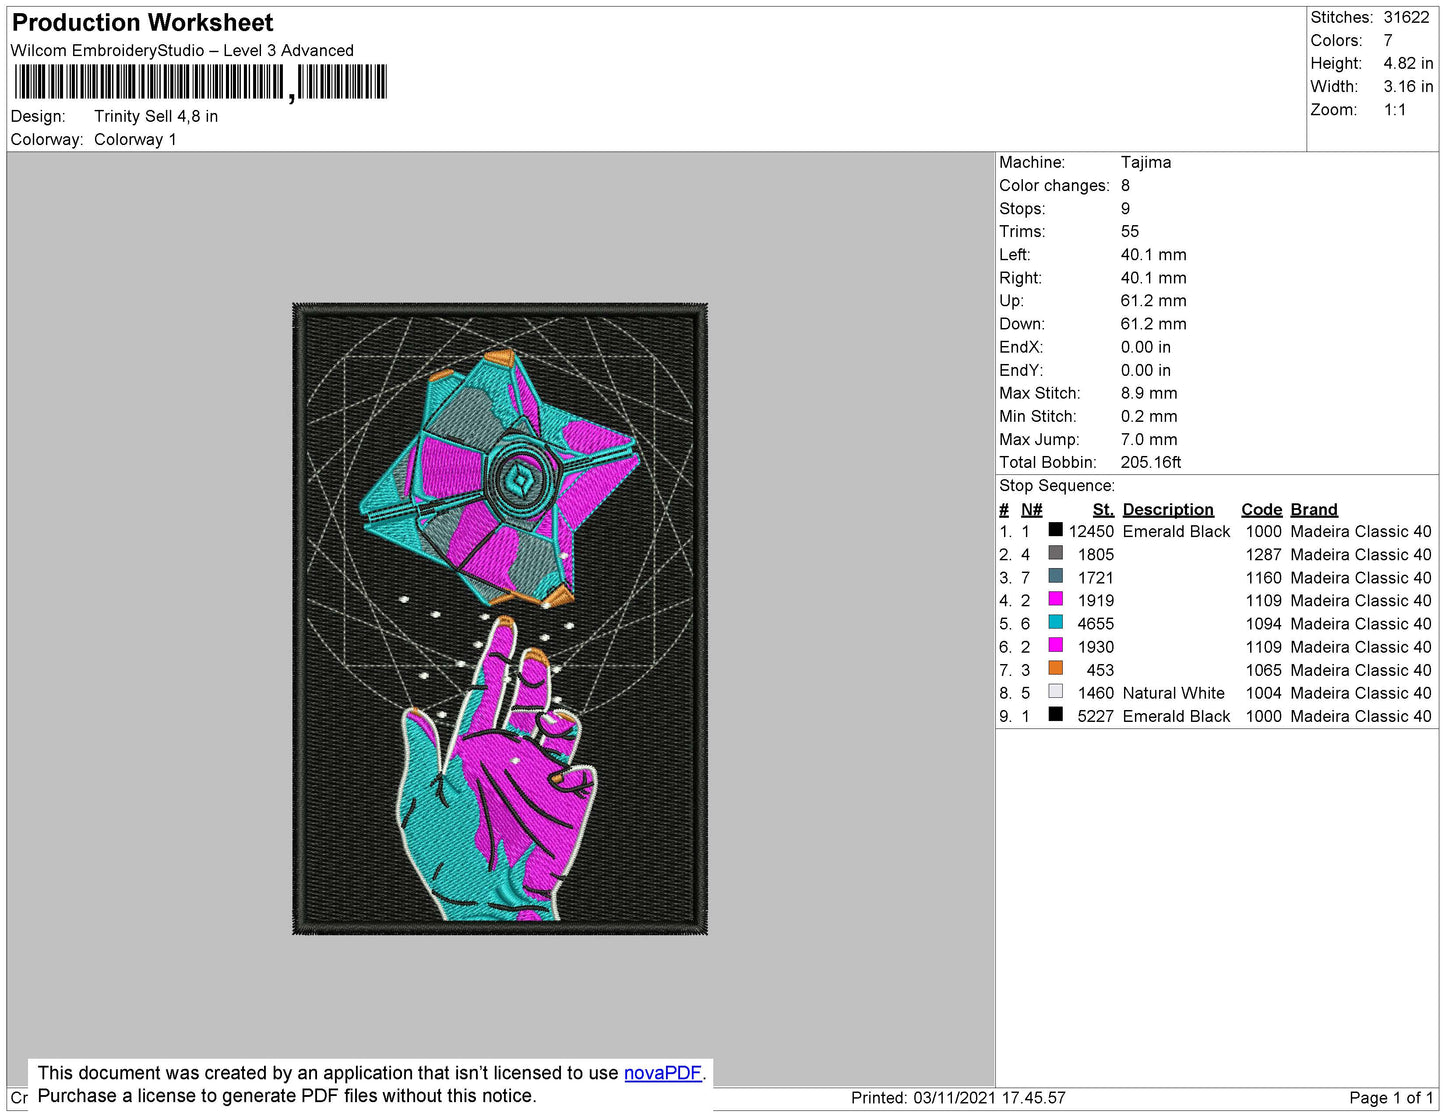Click the "Colorway 1" value
The width and height of the screenshot is (1445, 1117).
tap(135, 139)
